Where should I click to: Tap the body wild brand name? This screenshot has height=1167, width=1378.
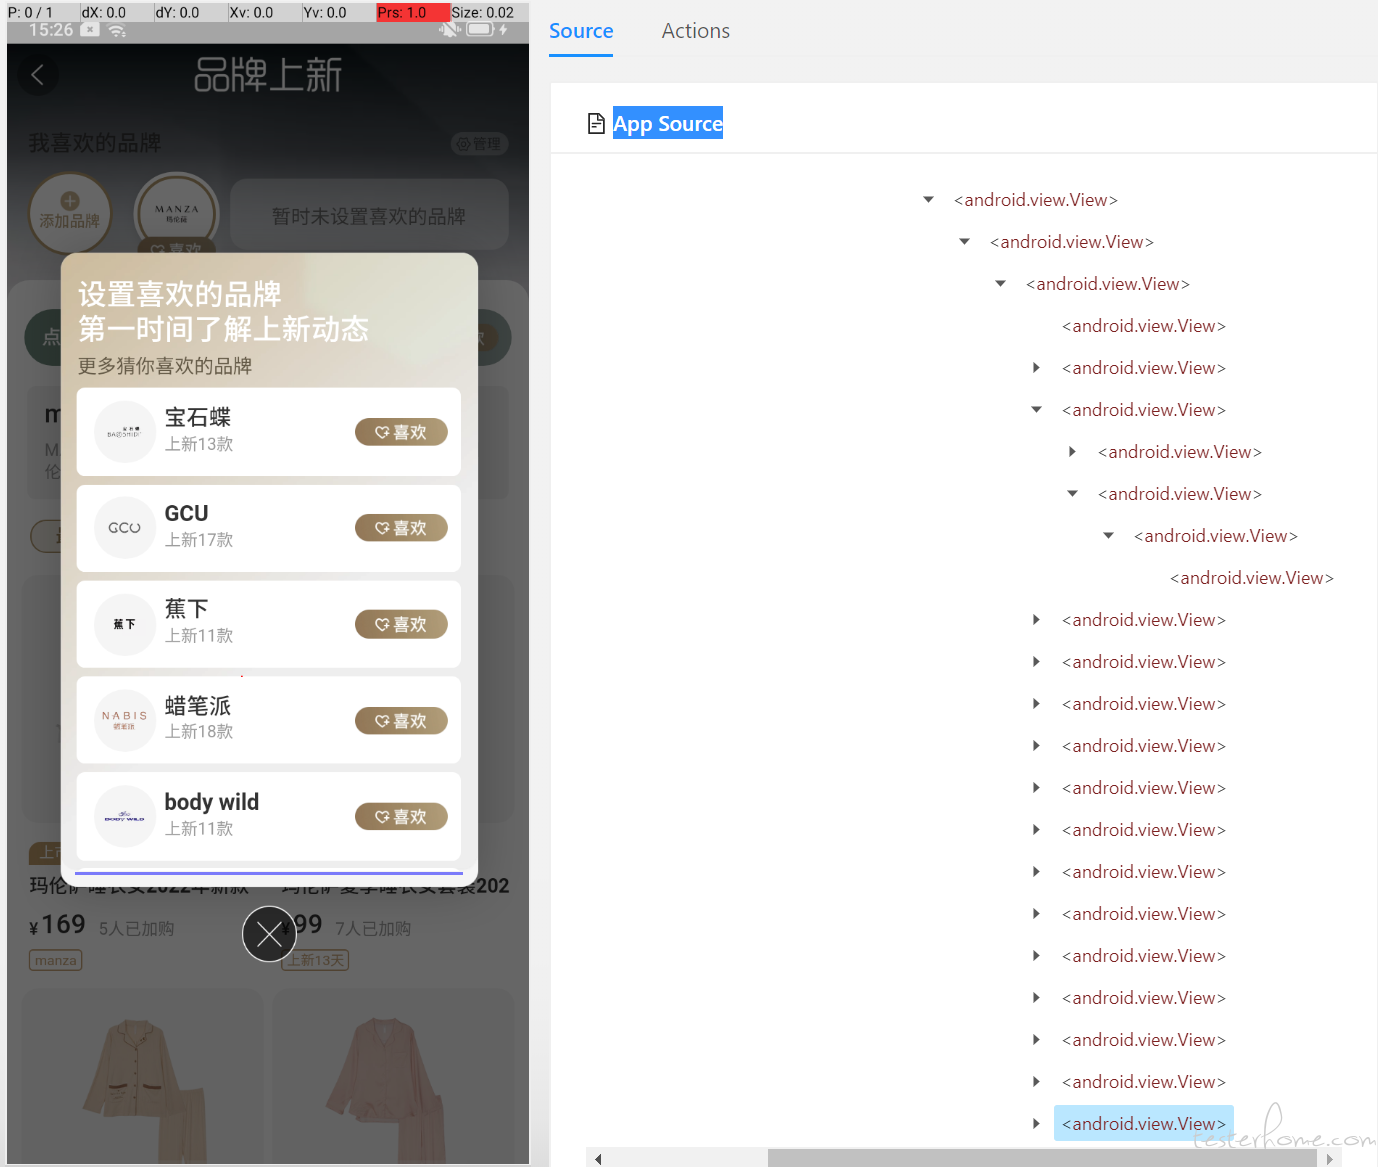pos(212,802)
